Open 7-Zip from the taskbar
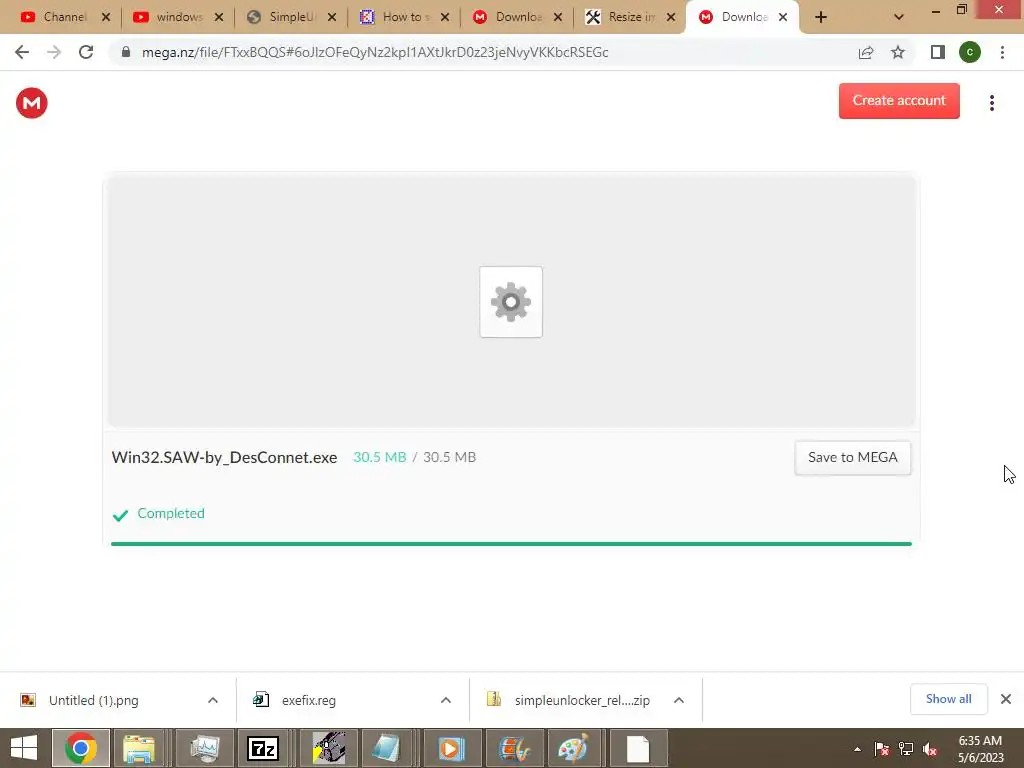The height and width of the screenshot is (768, 1024). click(x=263, y=748)
